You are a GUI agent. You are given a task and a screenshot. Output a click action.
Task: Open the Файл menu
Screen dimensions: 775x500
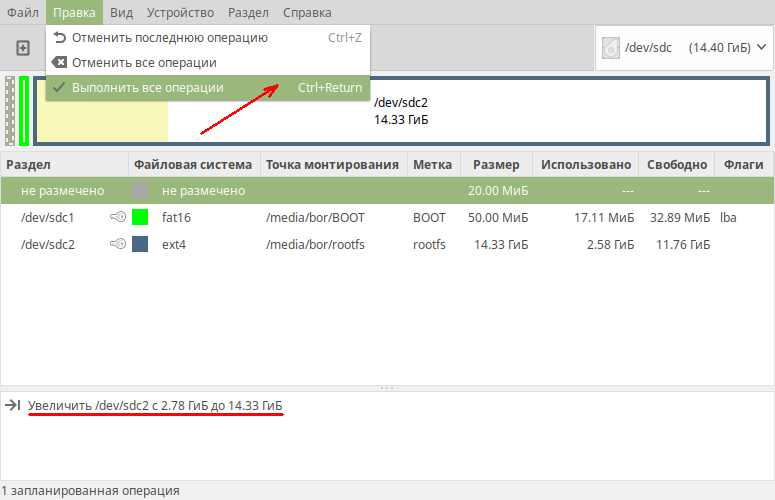23,12
